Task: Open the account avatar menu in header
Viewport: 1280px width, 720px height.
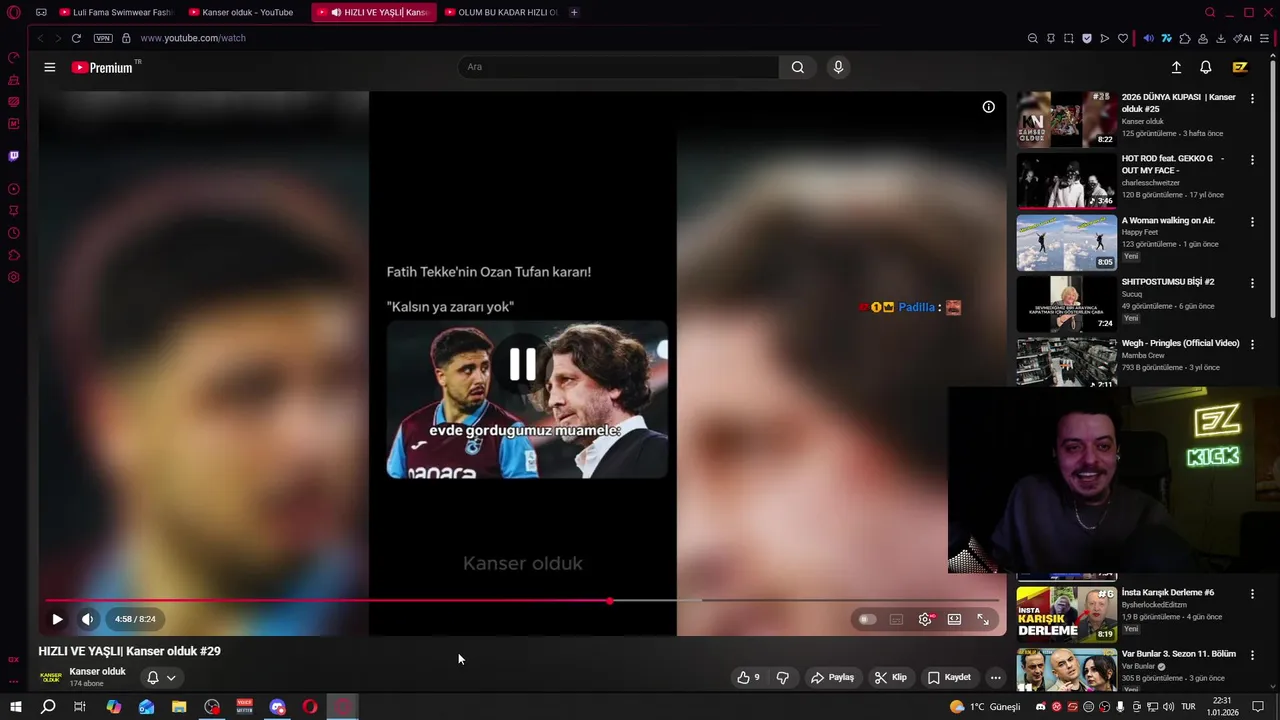Action: [x=1240, y=67]
